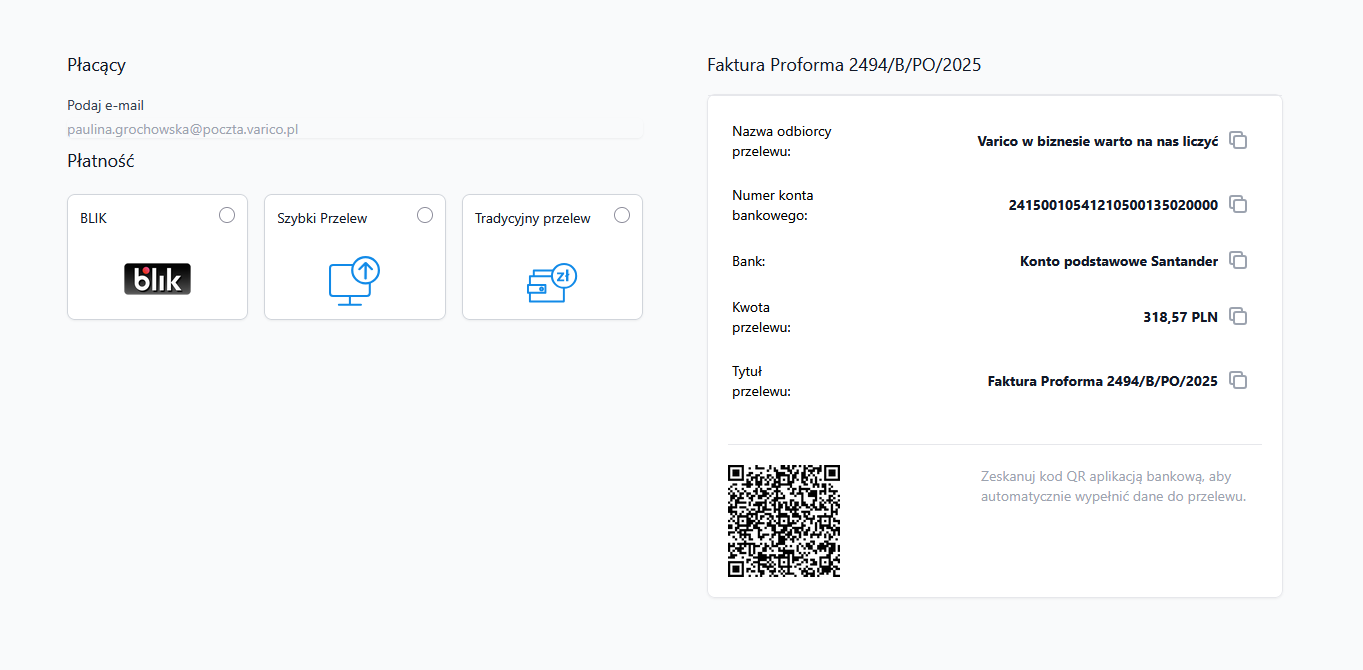Click the Konto podstawowe Santander text
Image resolution: width=1363 pixels, height=670 pixels.
(1118, 261)
